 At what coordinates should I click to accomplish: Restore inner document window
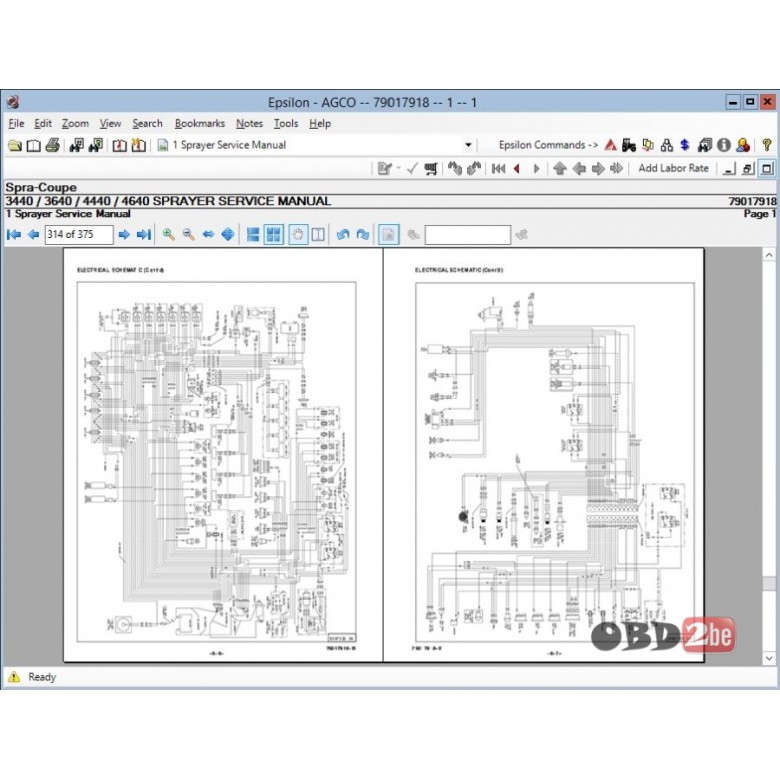[748, 169]
